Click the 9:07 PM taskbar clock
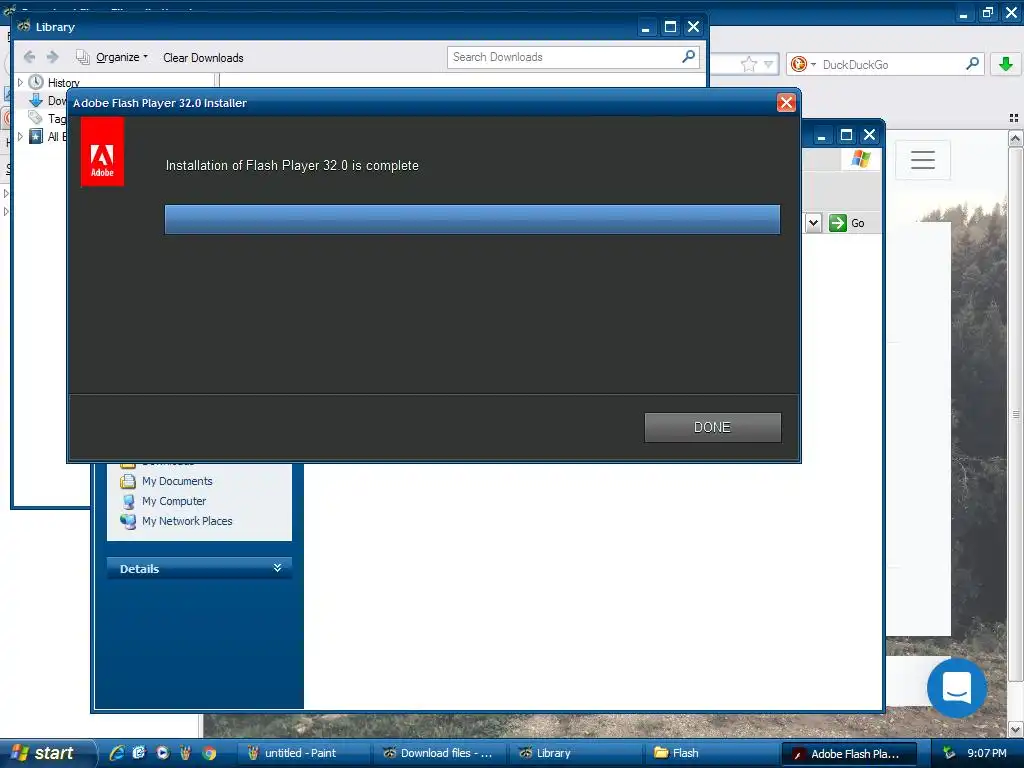The width and height of the screenshot is (1024, 768). coord(987,753)
